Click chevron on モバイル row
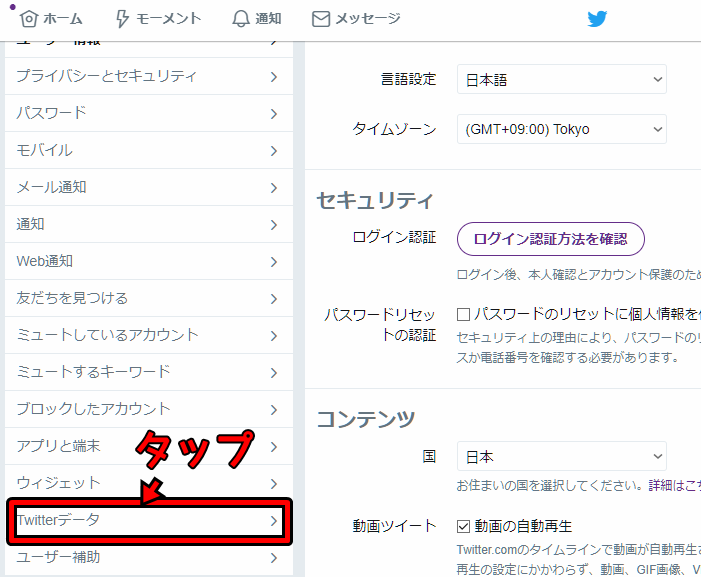 click(x=274, y=151)
